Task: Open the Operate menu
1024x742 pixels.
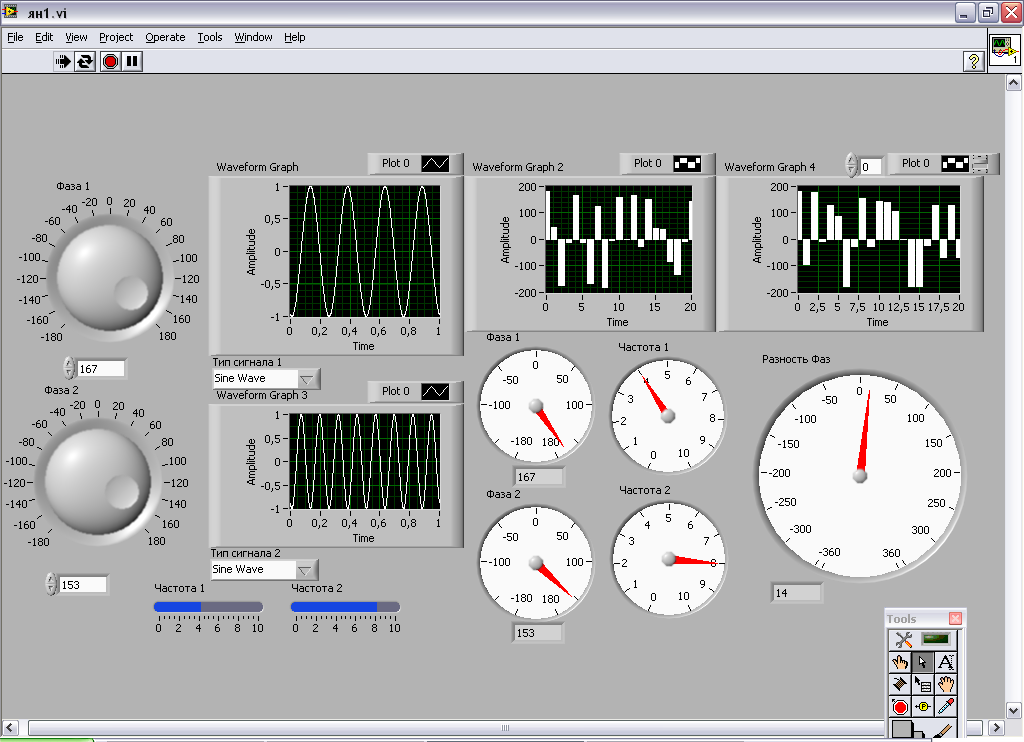Action: pos(165,37)
